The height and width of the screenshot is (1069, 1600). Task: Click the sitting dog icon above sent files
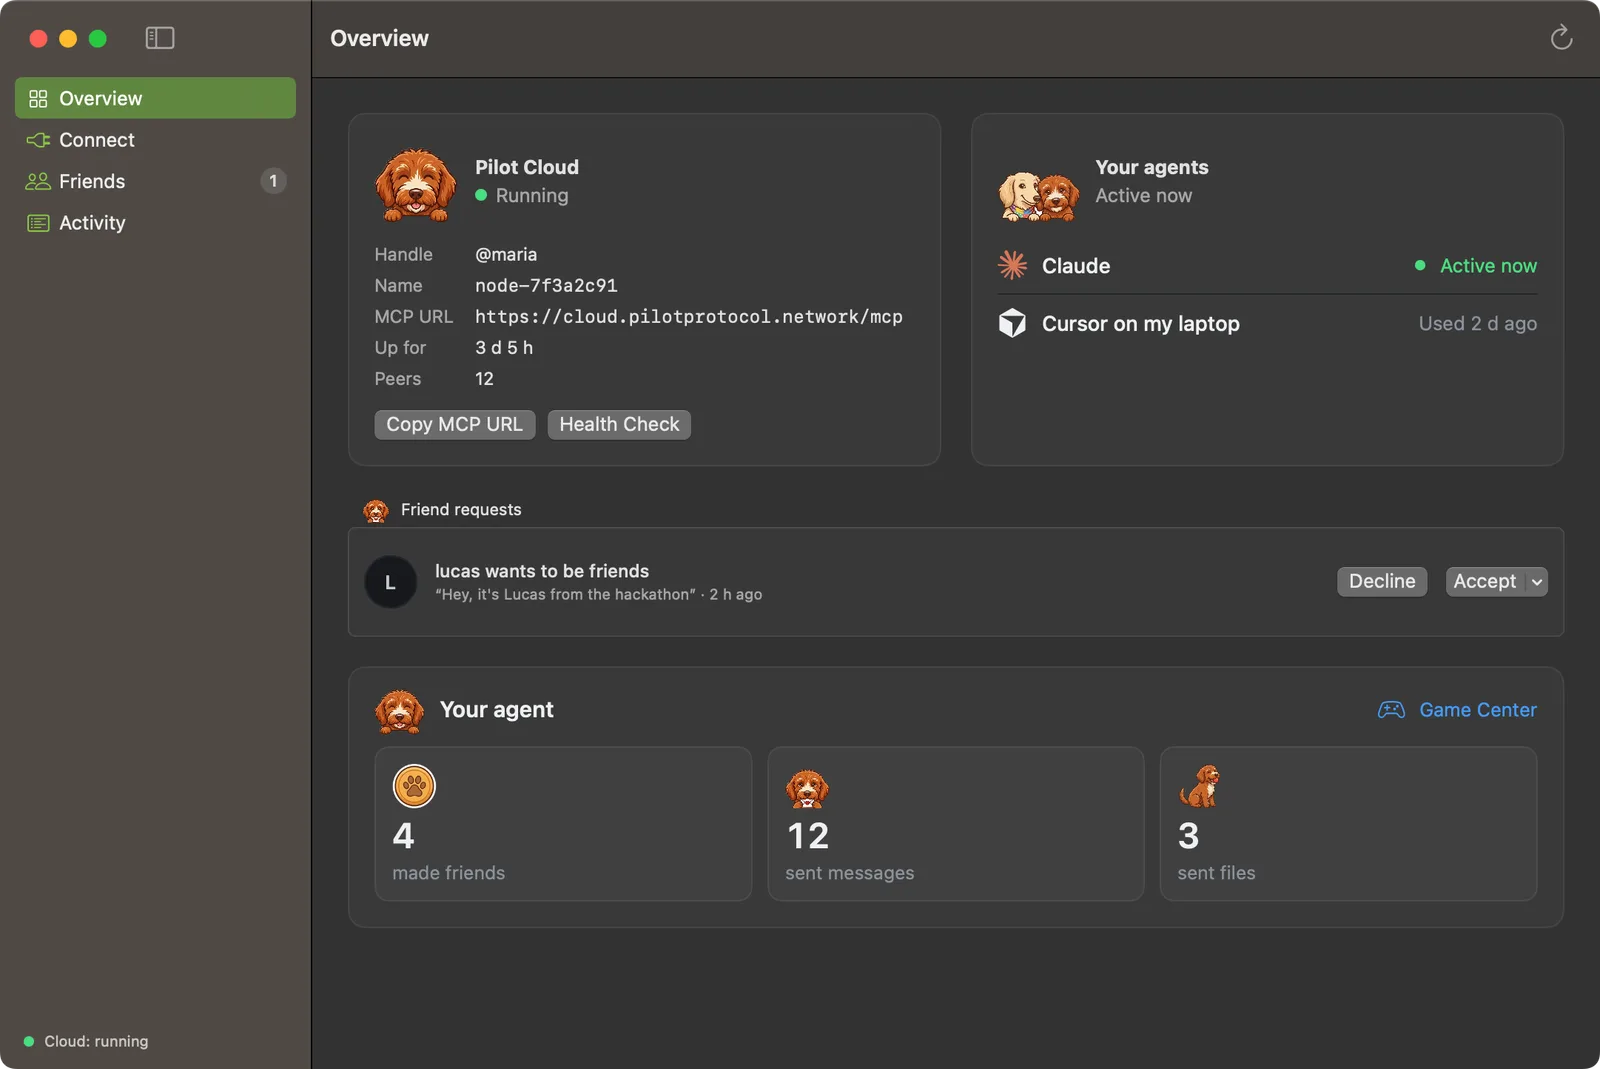1199,786
